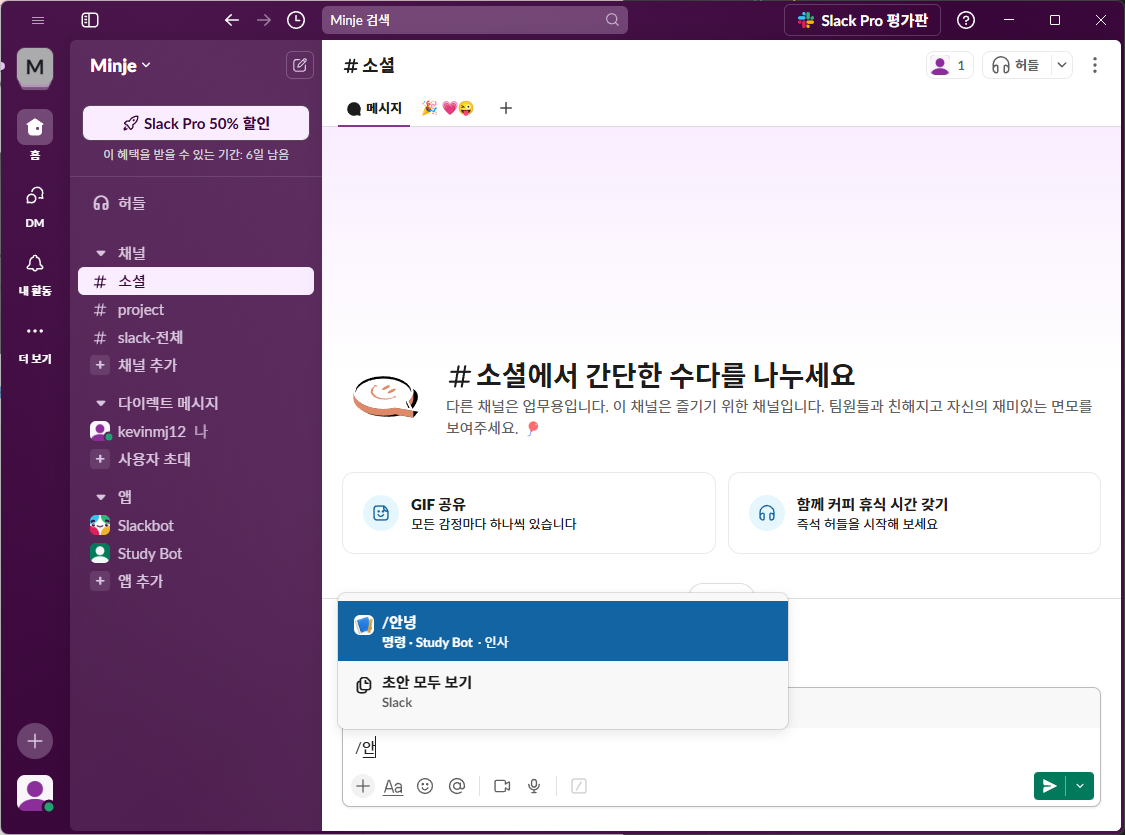Open the hamburger menu in the title bar

coord(38,20)
